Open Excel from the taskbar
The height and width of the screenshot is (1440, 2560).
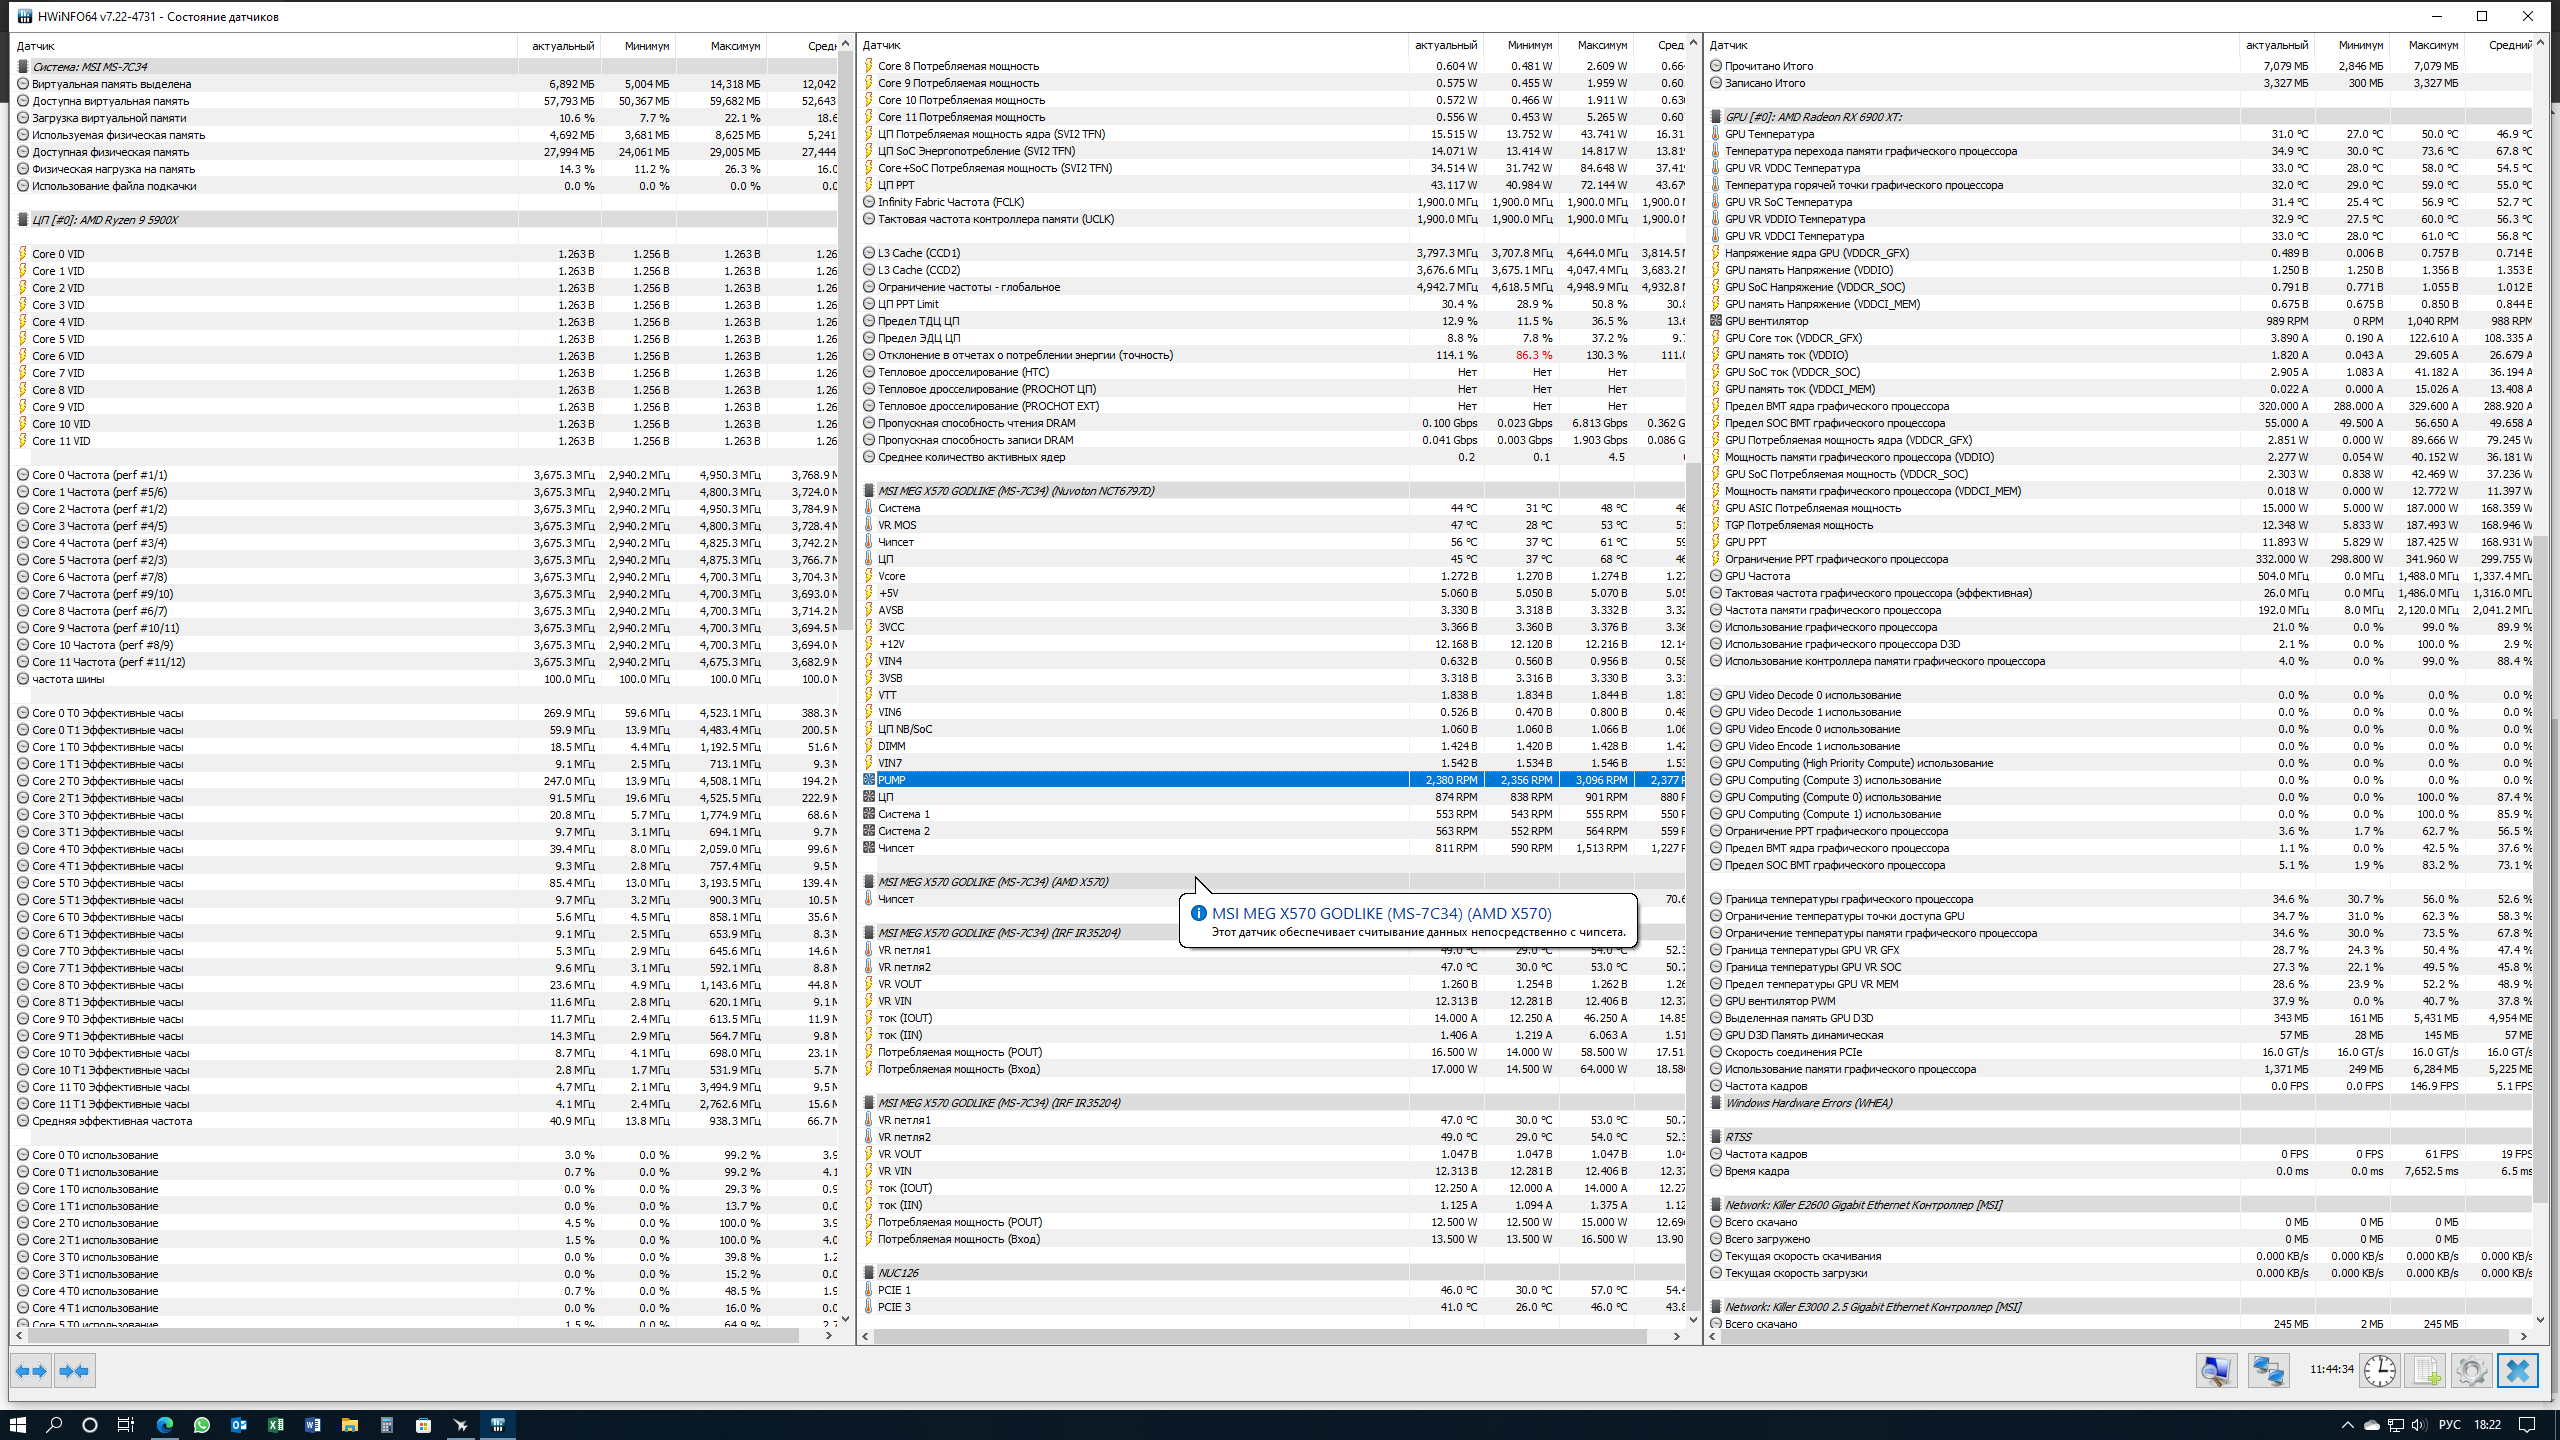(276, 1424)
